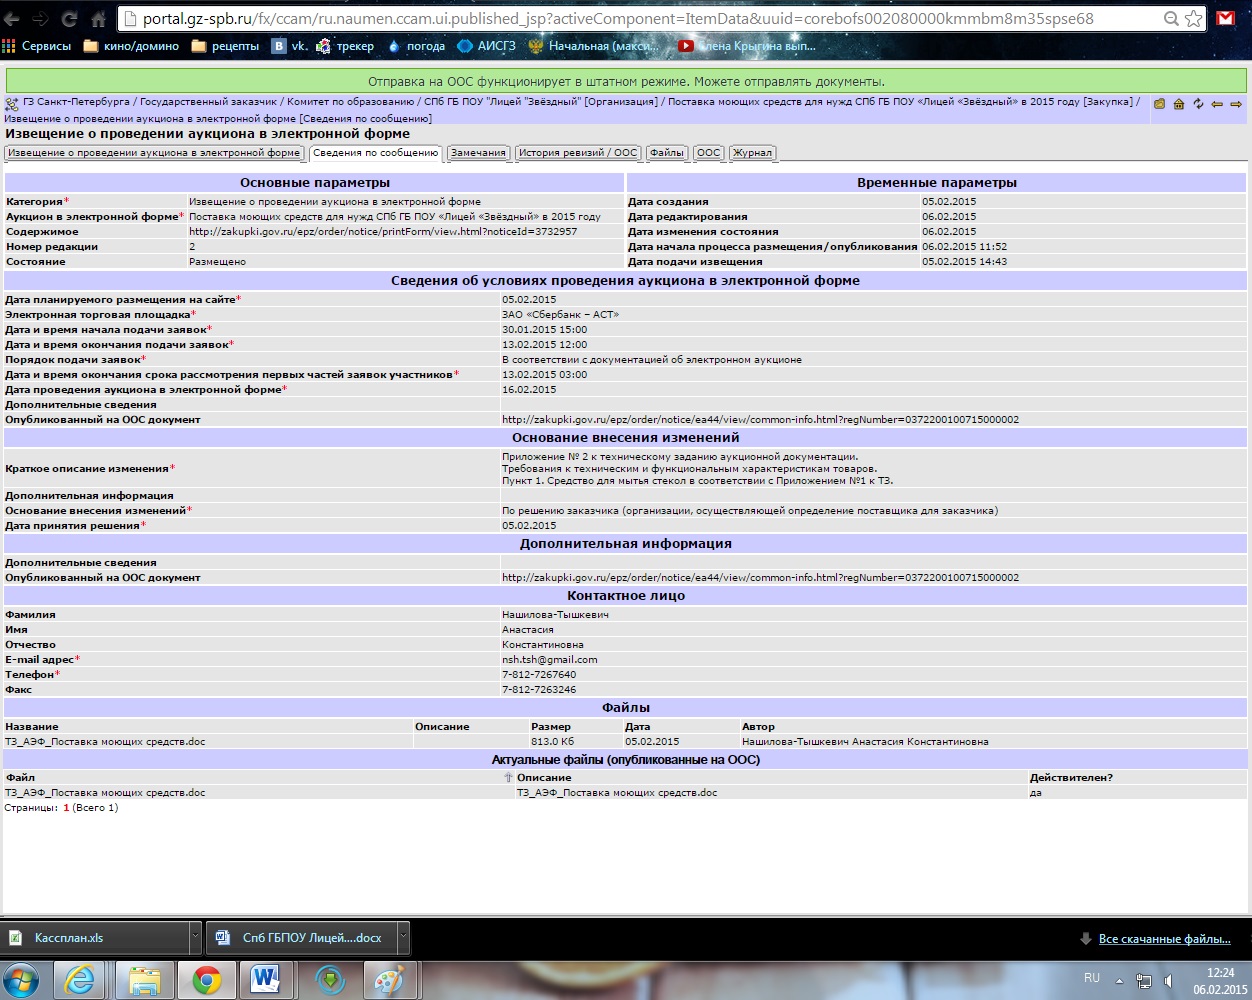
Task: Show hidden system tray icons
Action: point(1119,981)
